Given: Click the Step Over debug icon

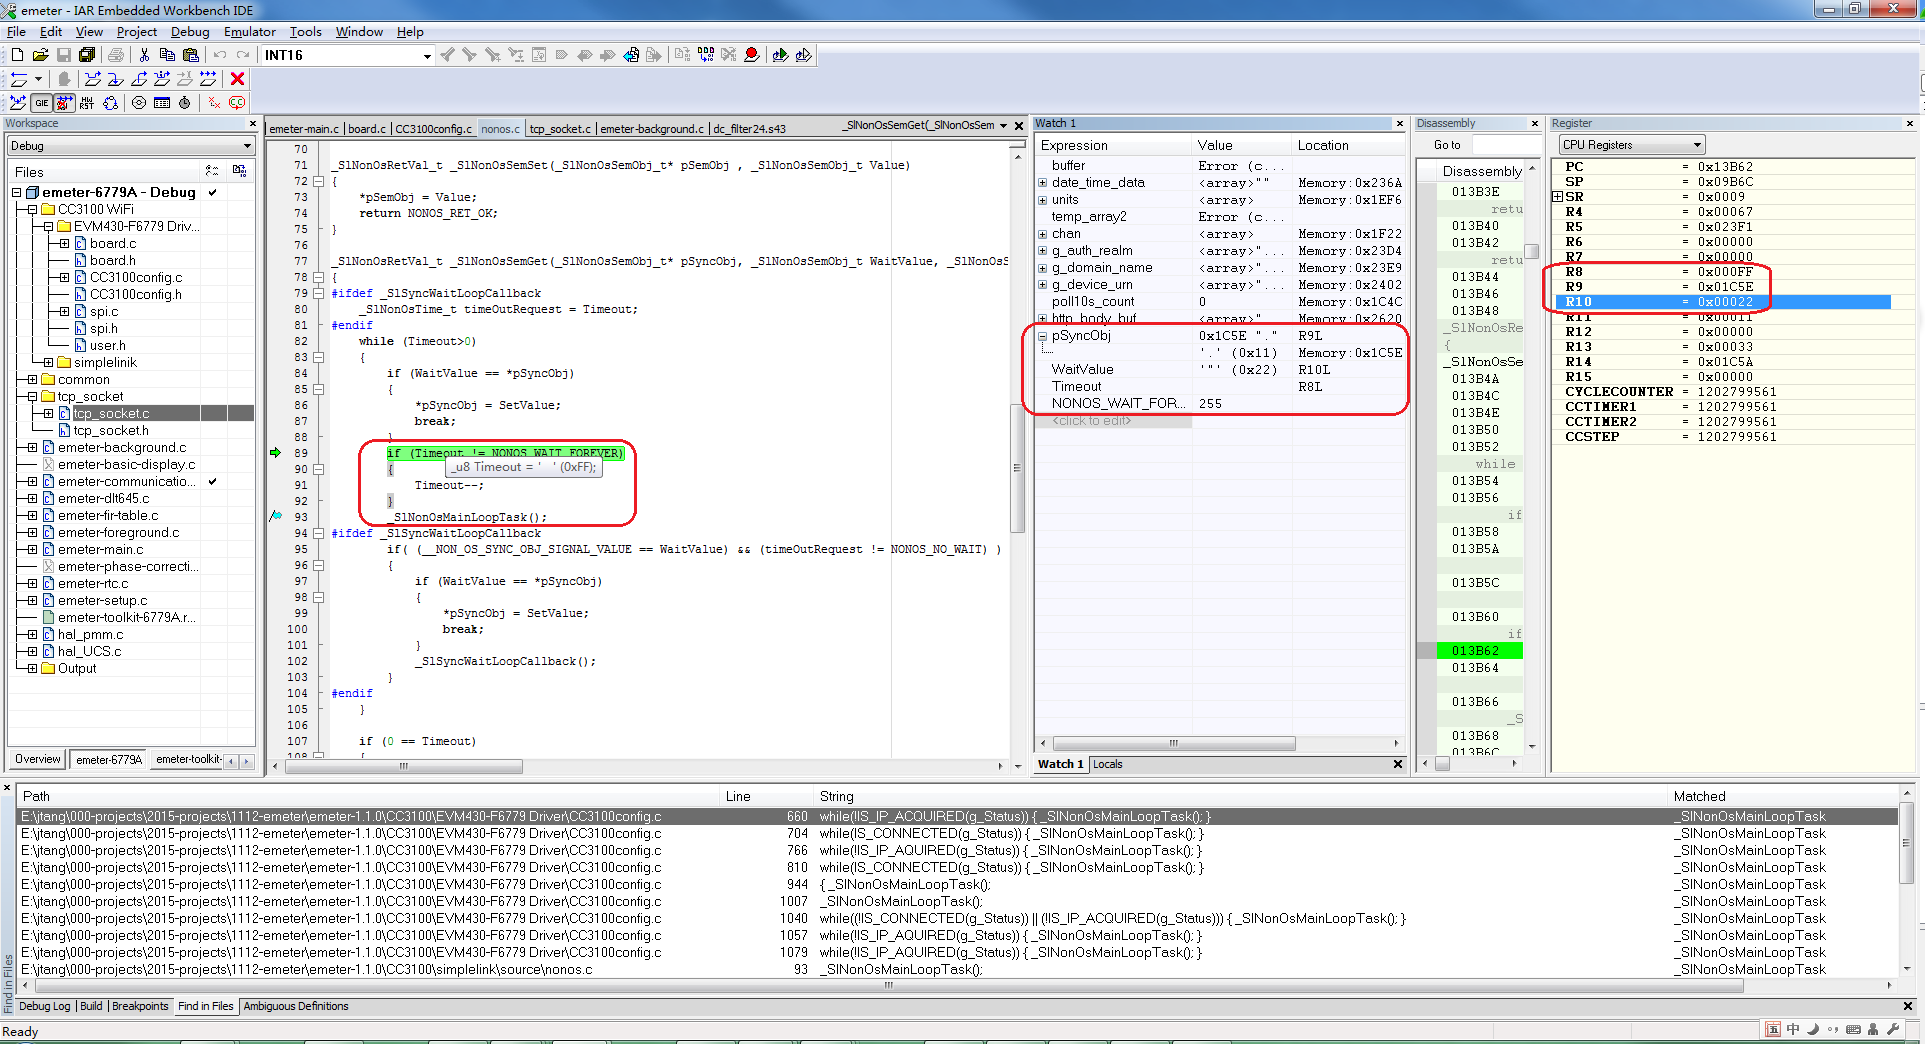Looking at the screenshot, I should [93, 79].
